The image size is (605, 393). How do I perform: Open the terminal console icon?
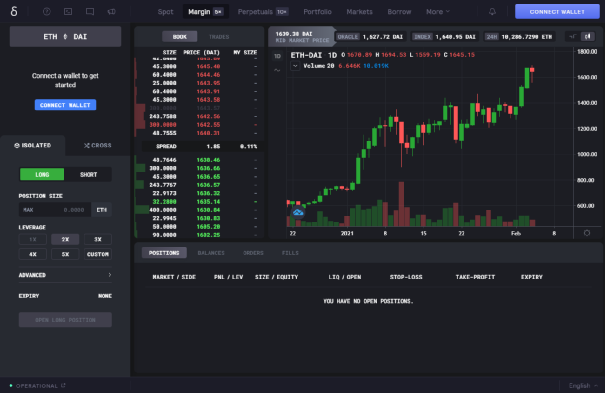coord(68,12)
